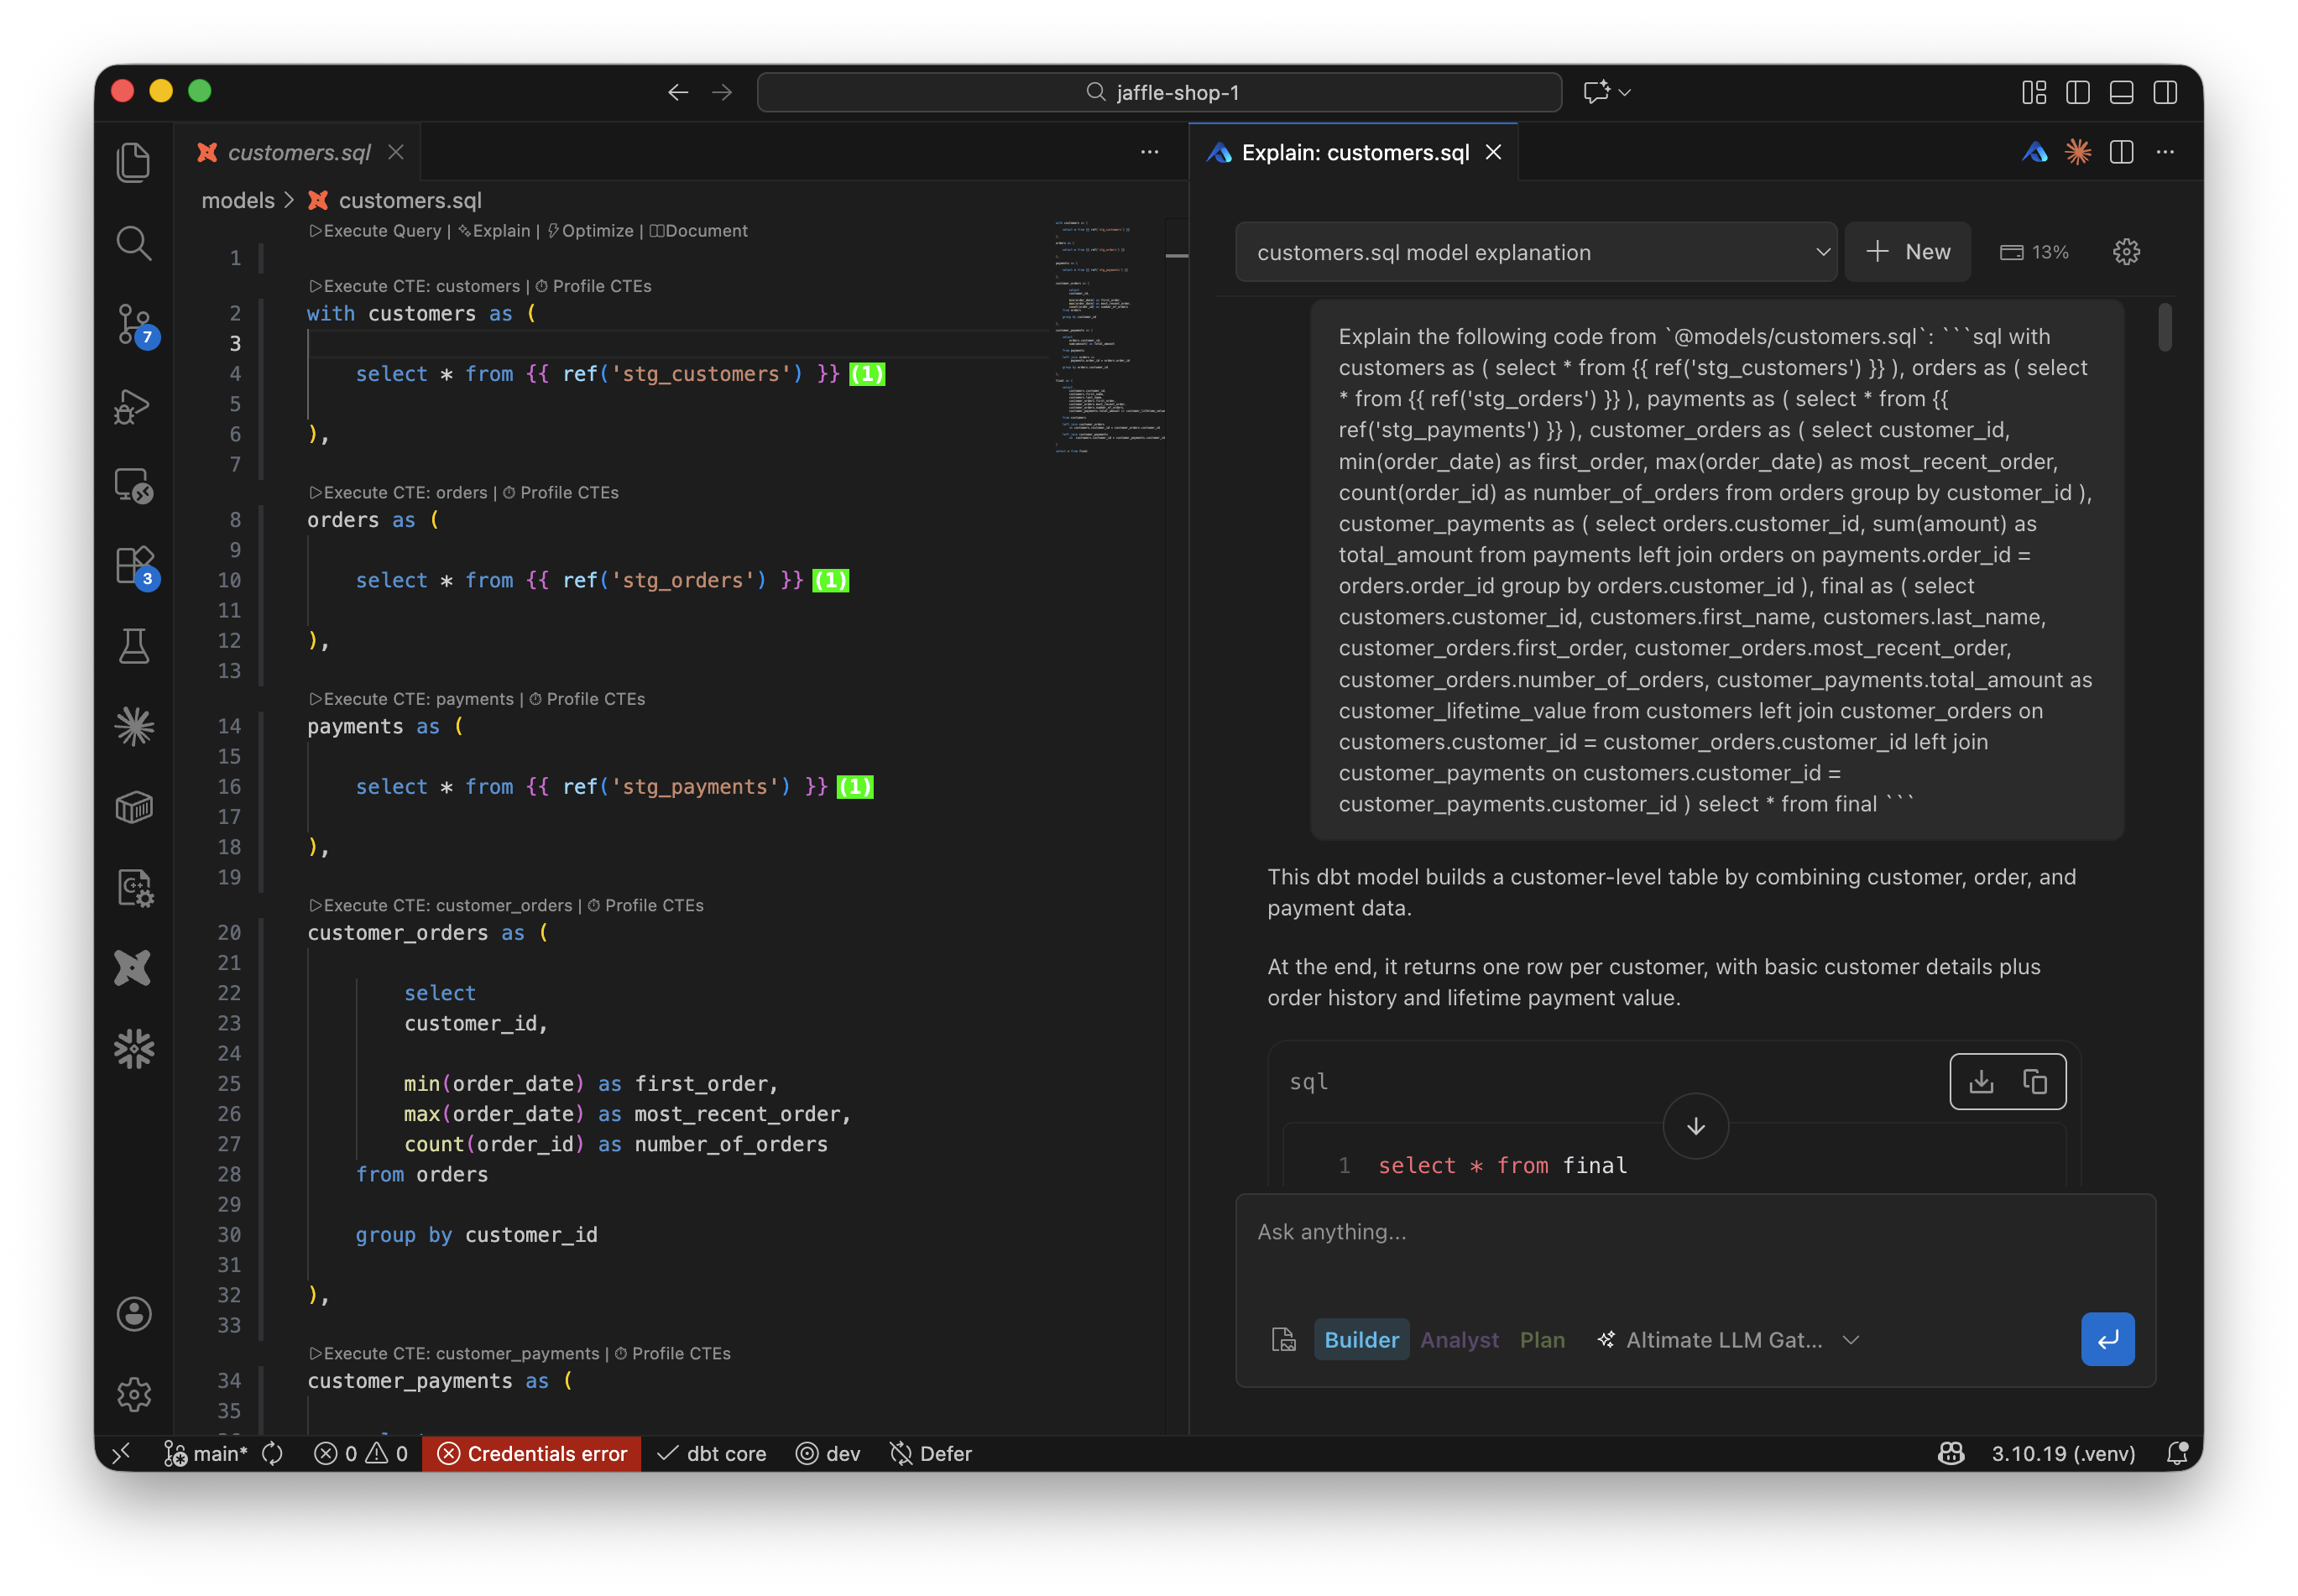The height and width of the screenshot is (1596, 2298).
Task: Click Execute CTE: customer_orders lens
Action: (440, 905)
